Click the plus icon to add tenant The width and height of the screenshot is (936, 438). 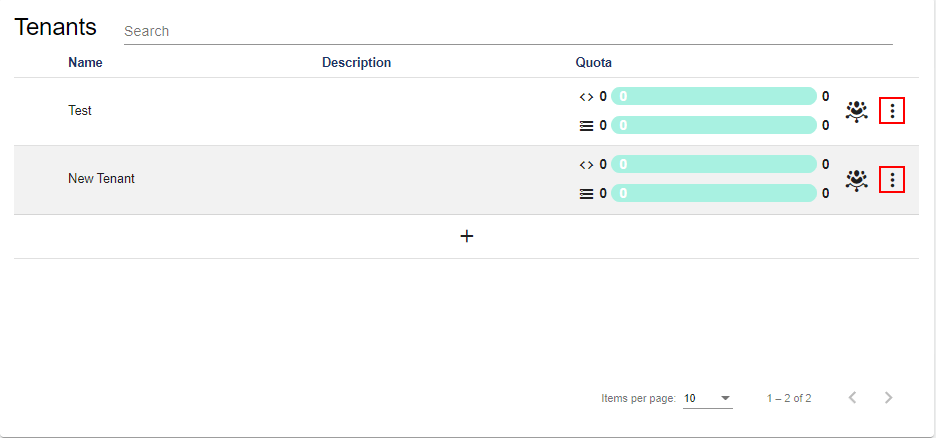click(466, 236)
